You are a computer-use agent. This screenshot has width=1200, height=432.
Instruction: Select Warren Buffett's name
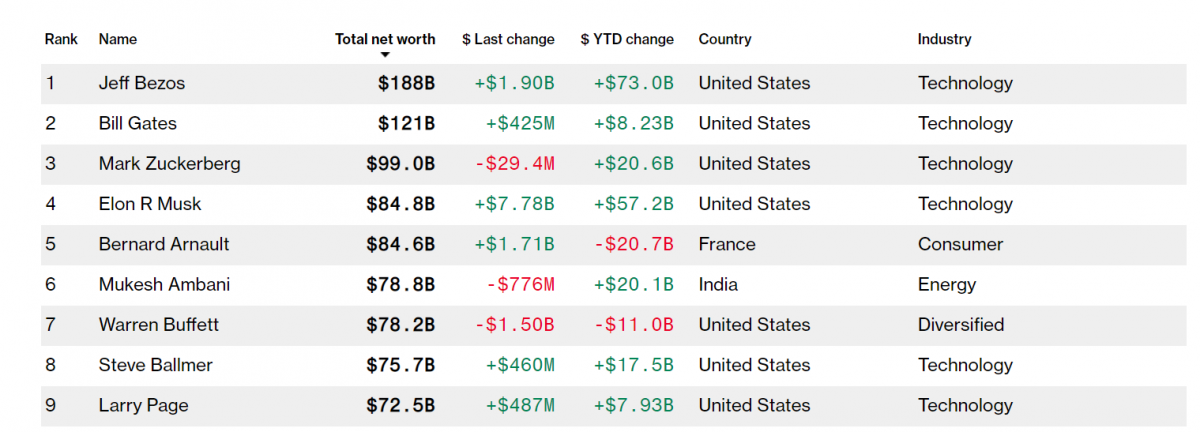(159, 324)
